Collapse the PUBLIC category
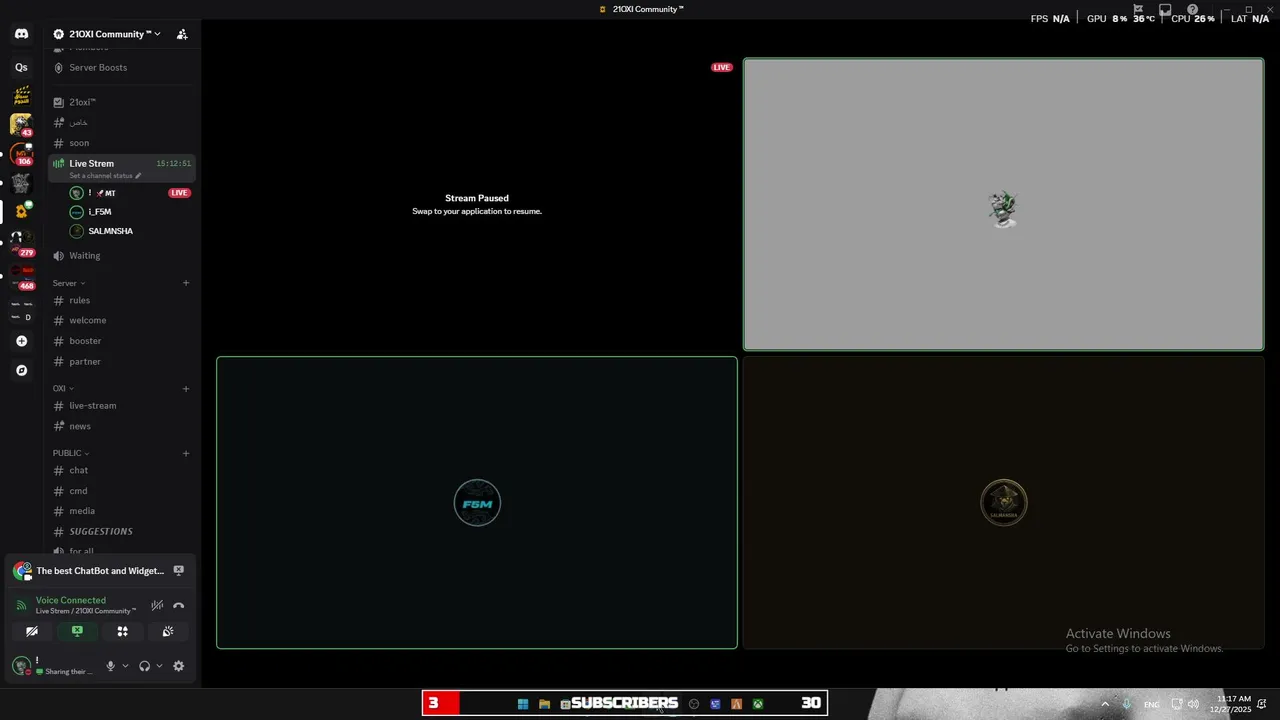 [x=71, y=453]
